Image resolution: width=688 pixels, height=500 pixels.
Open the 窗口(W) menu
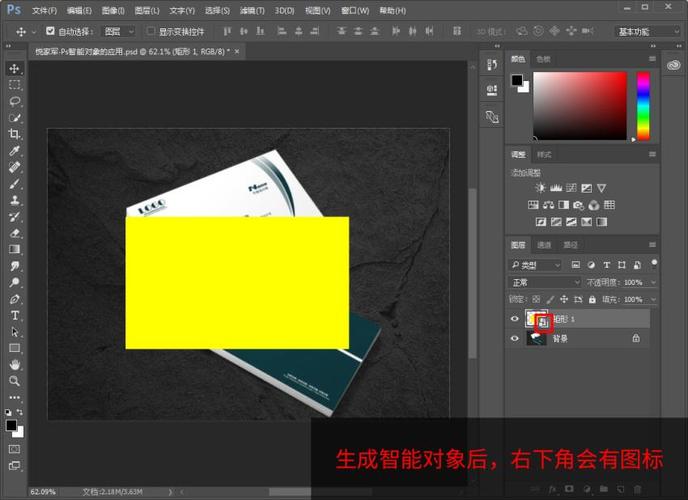pos(355,10)
